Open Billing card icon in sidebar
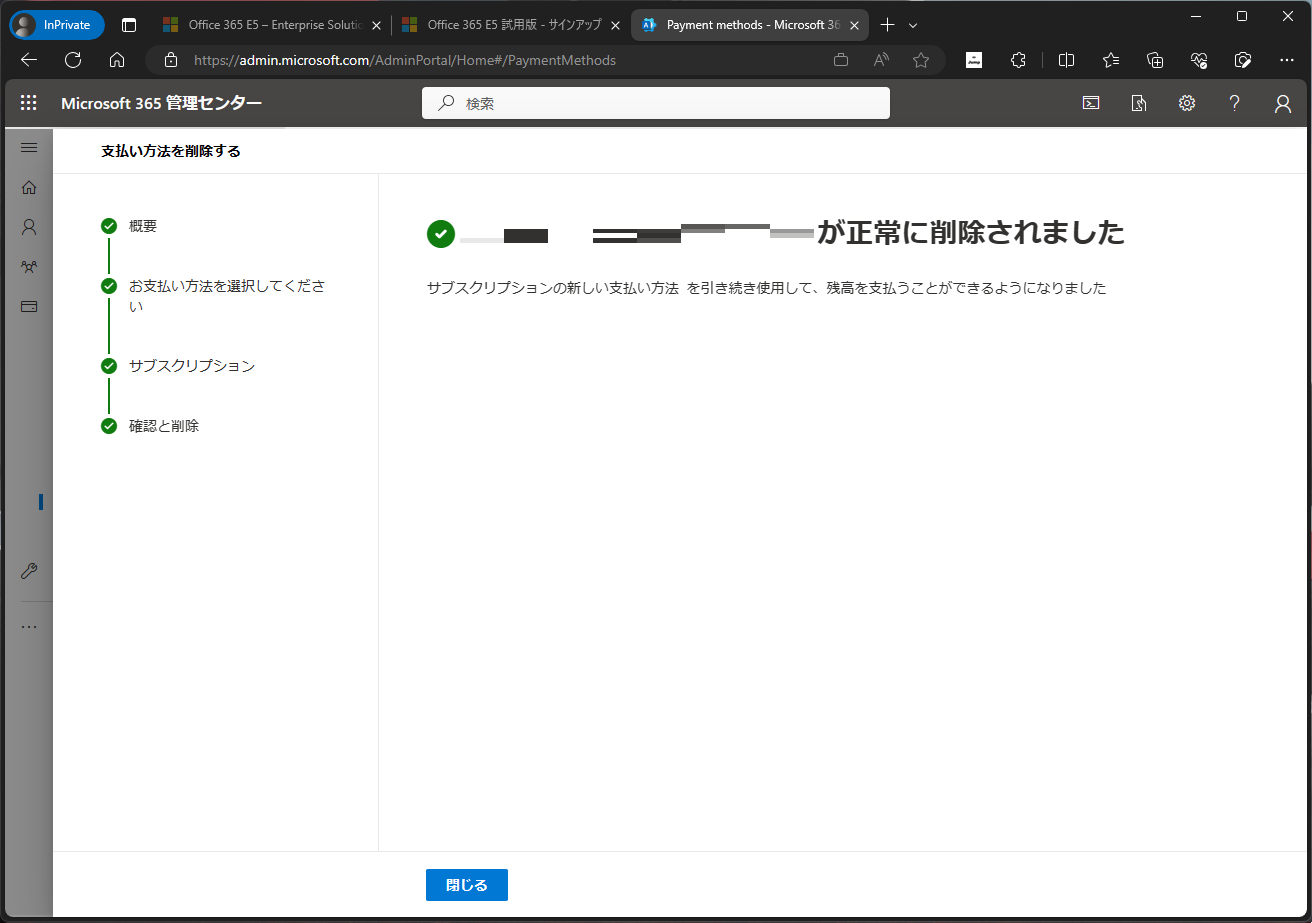The image size is (1312, 923). pyautogui.click(x=29, y=307)
